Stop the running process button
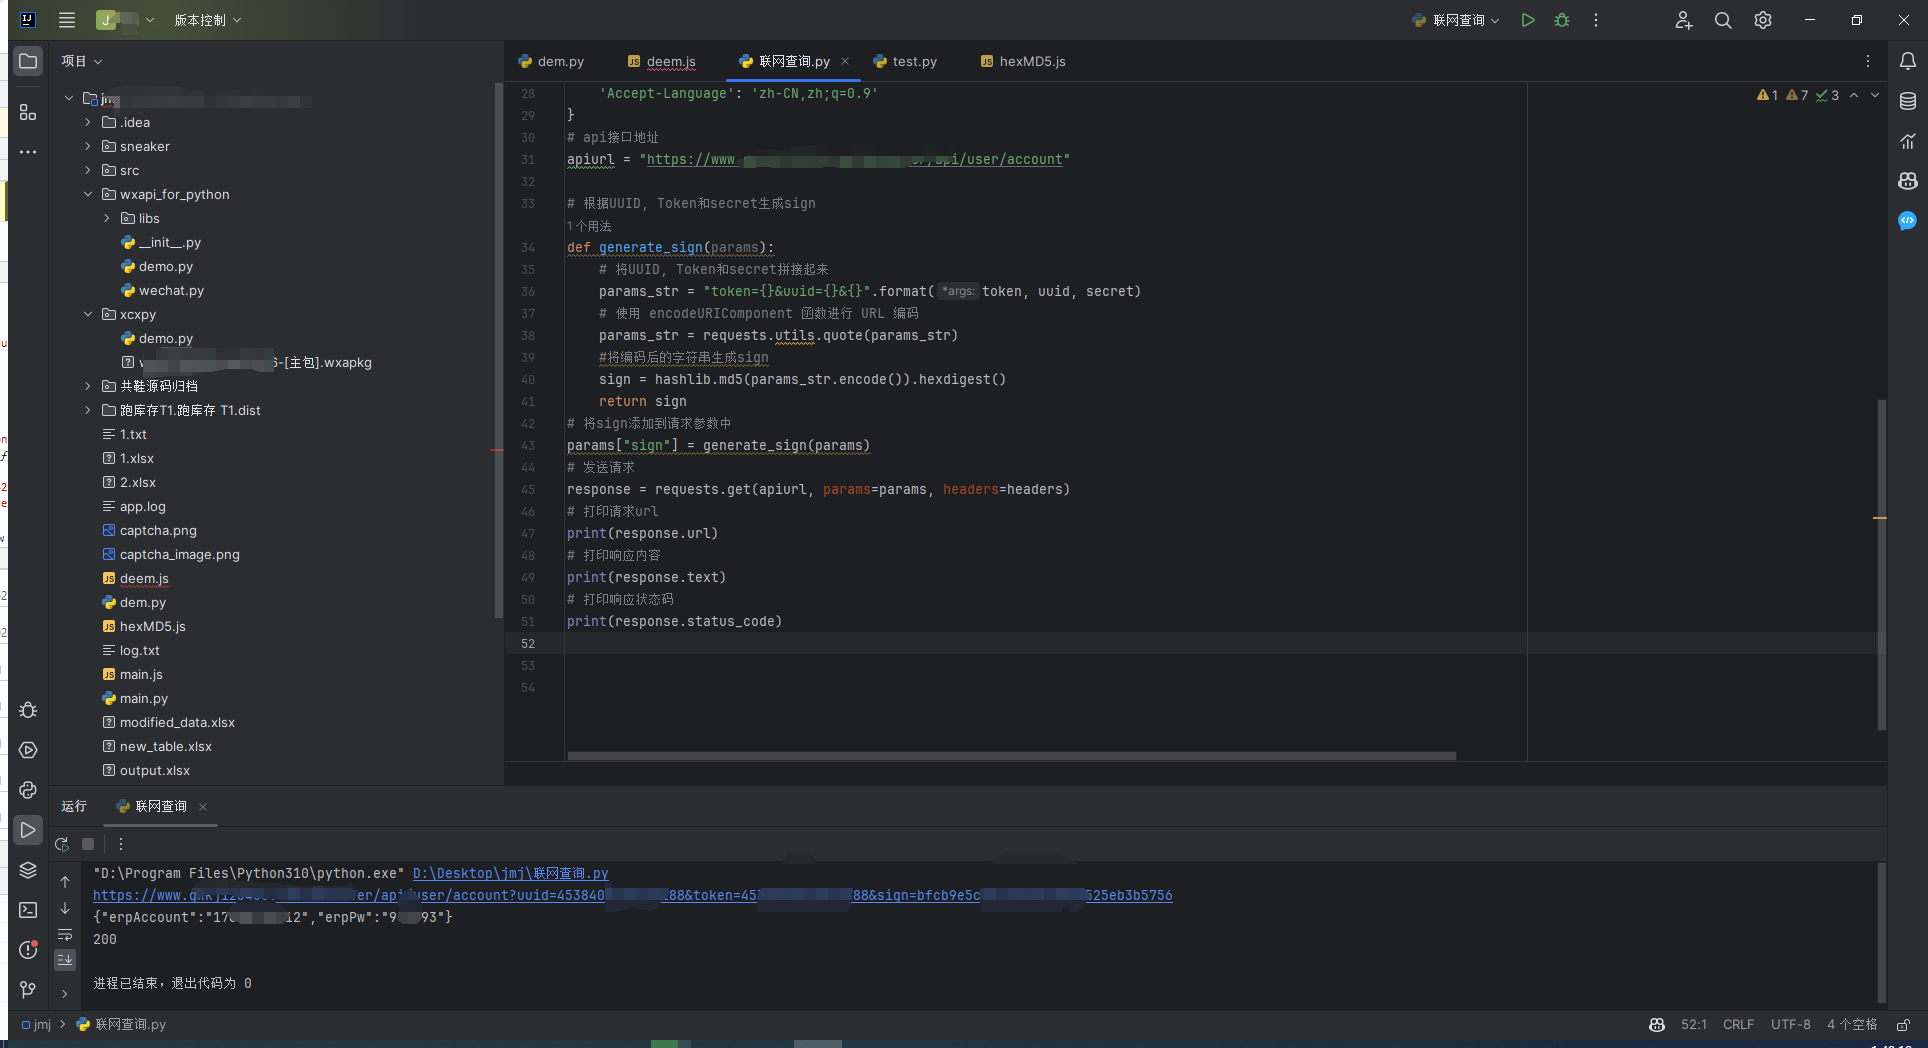 88,844
